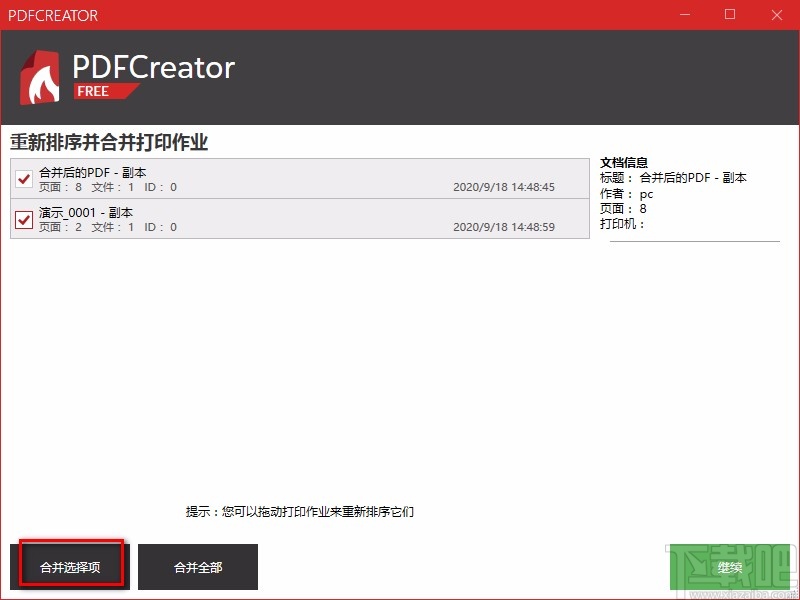Screen dimensions: 800x600
Task: Click the 作者 value pc
Action: (645, 193)
